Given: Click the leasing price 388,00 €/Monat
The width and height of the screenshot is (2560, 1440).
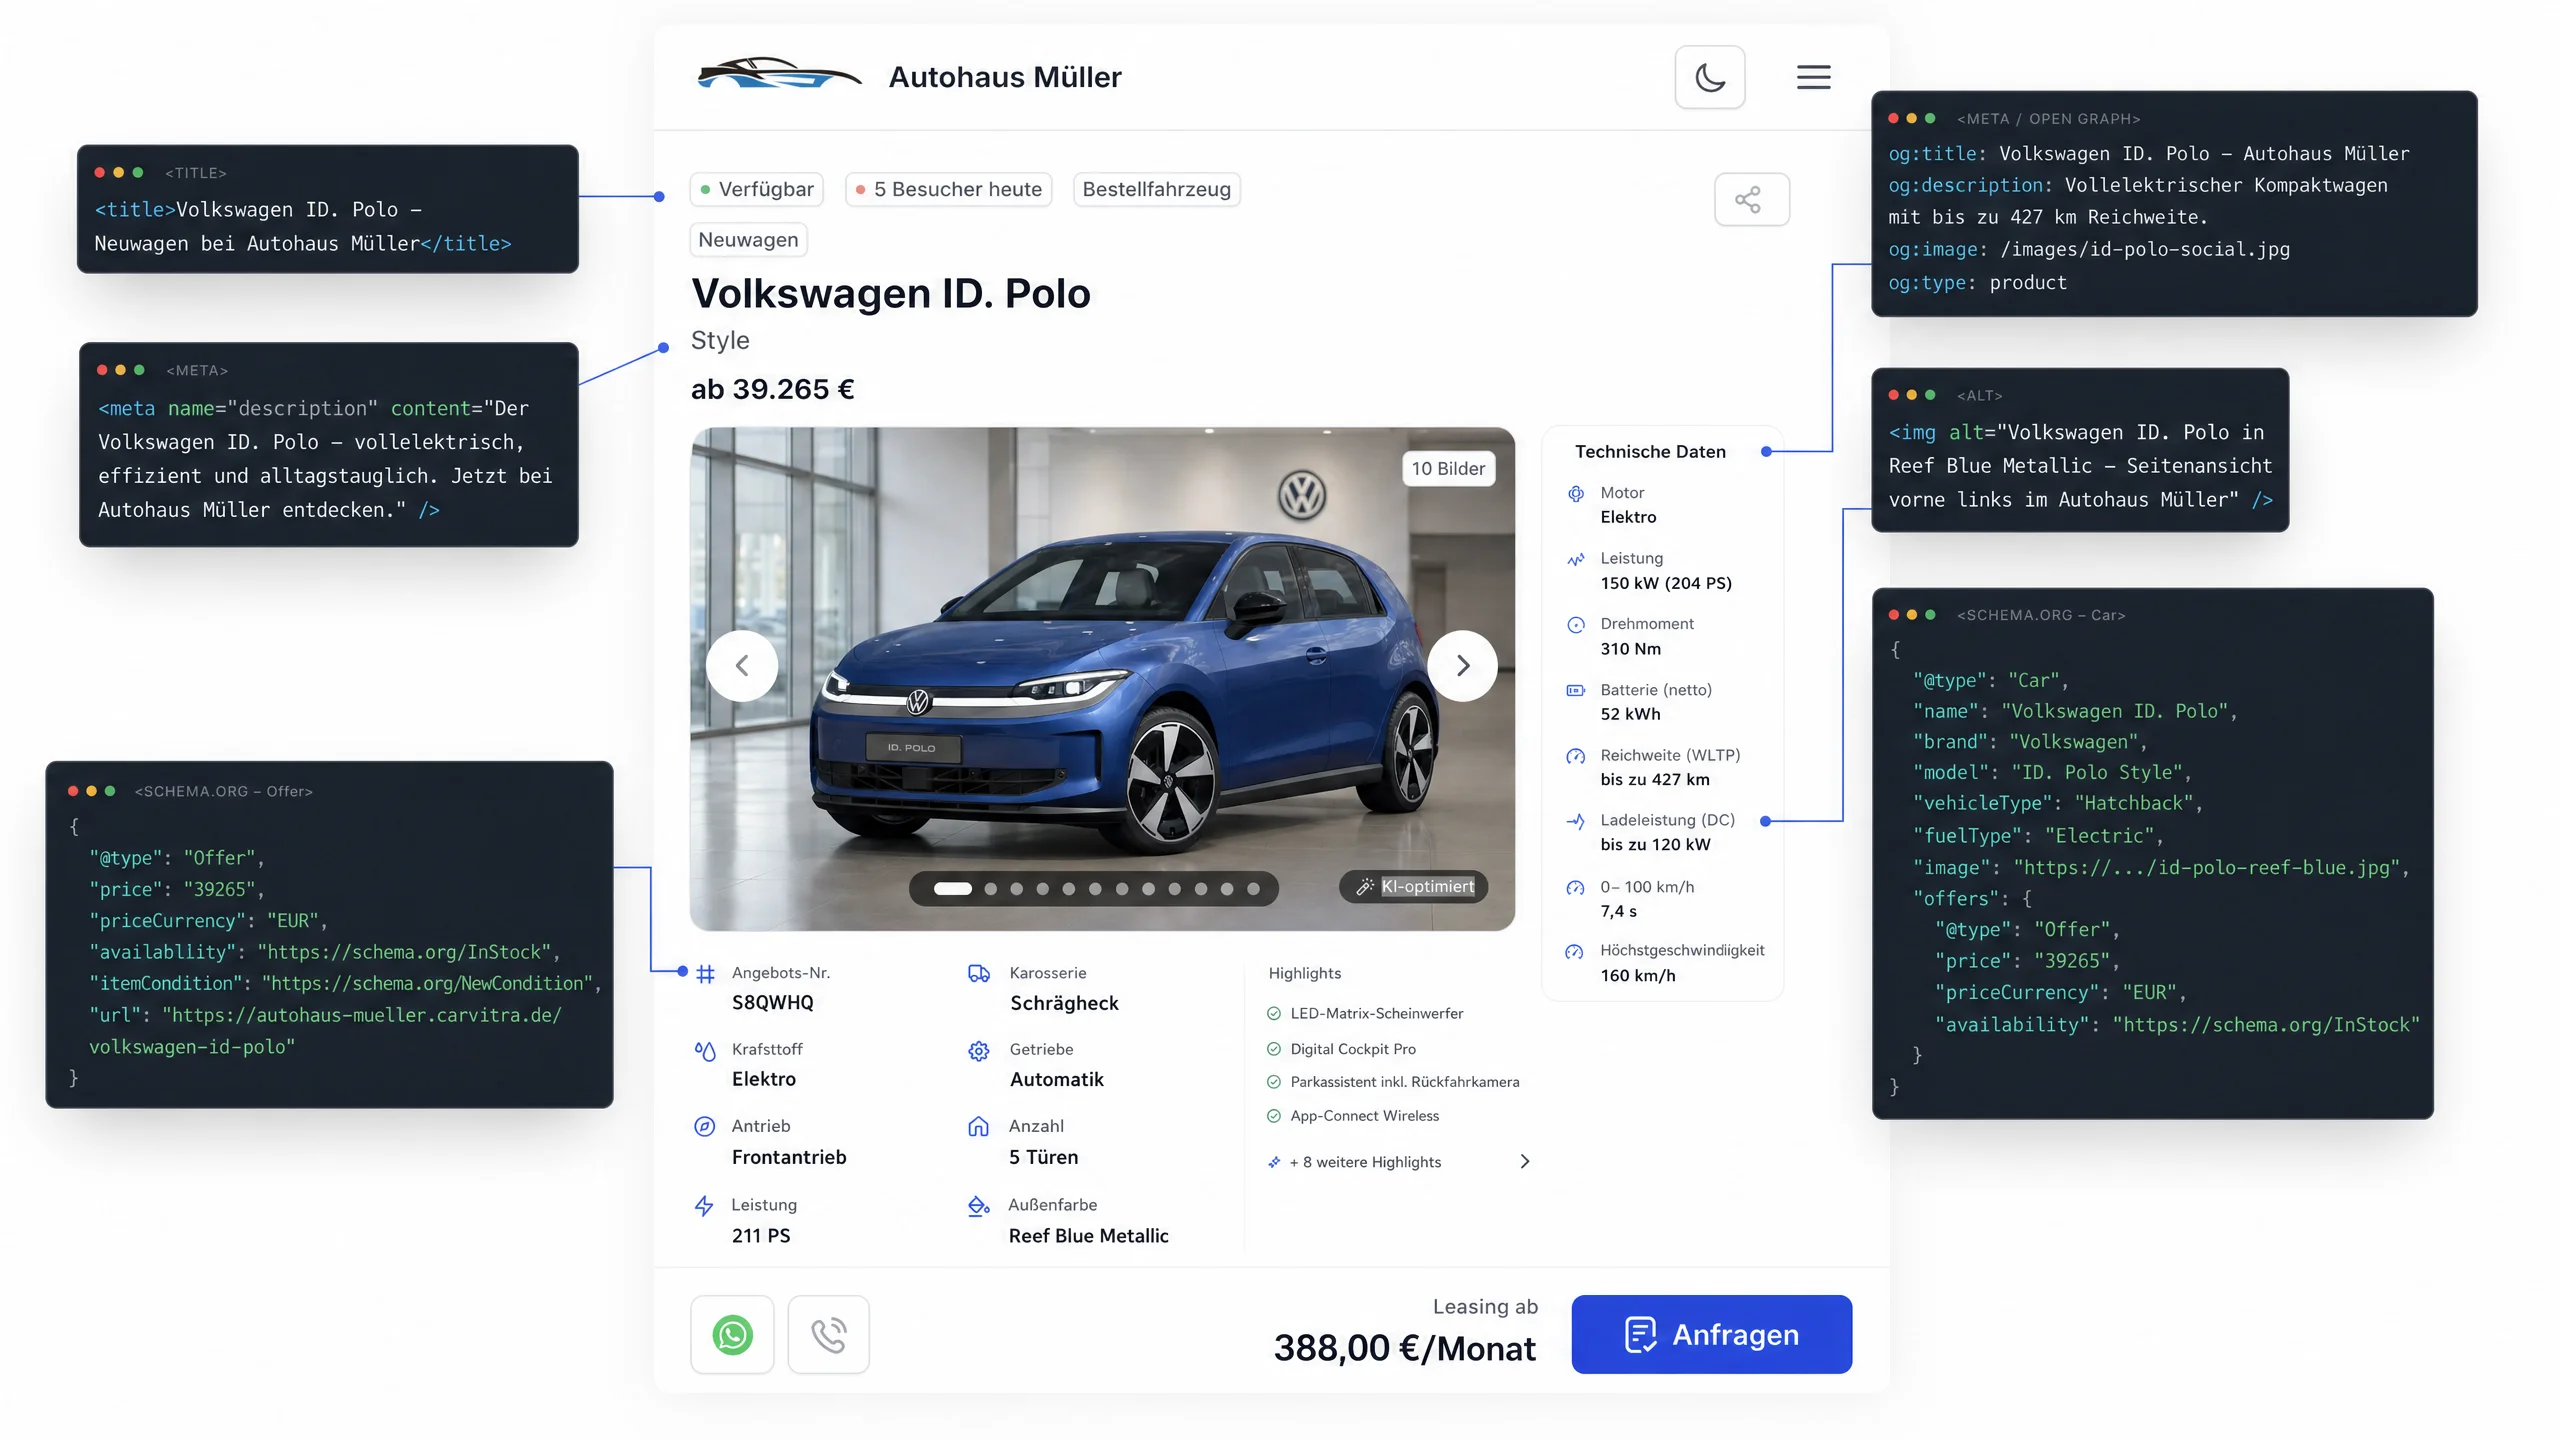Looking at the screenshot, I should (x=1404, y=1348).
